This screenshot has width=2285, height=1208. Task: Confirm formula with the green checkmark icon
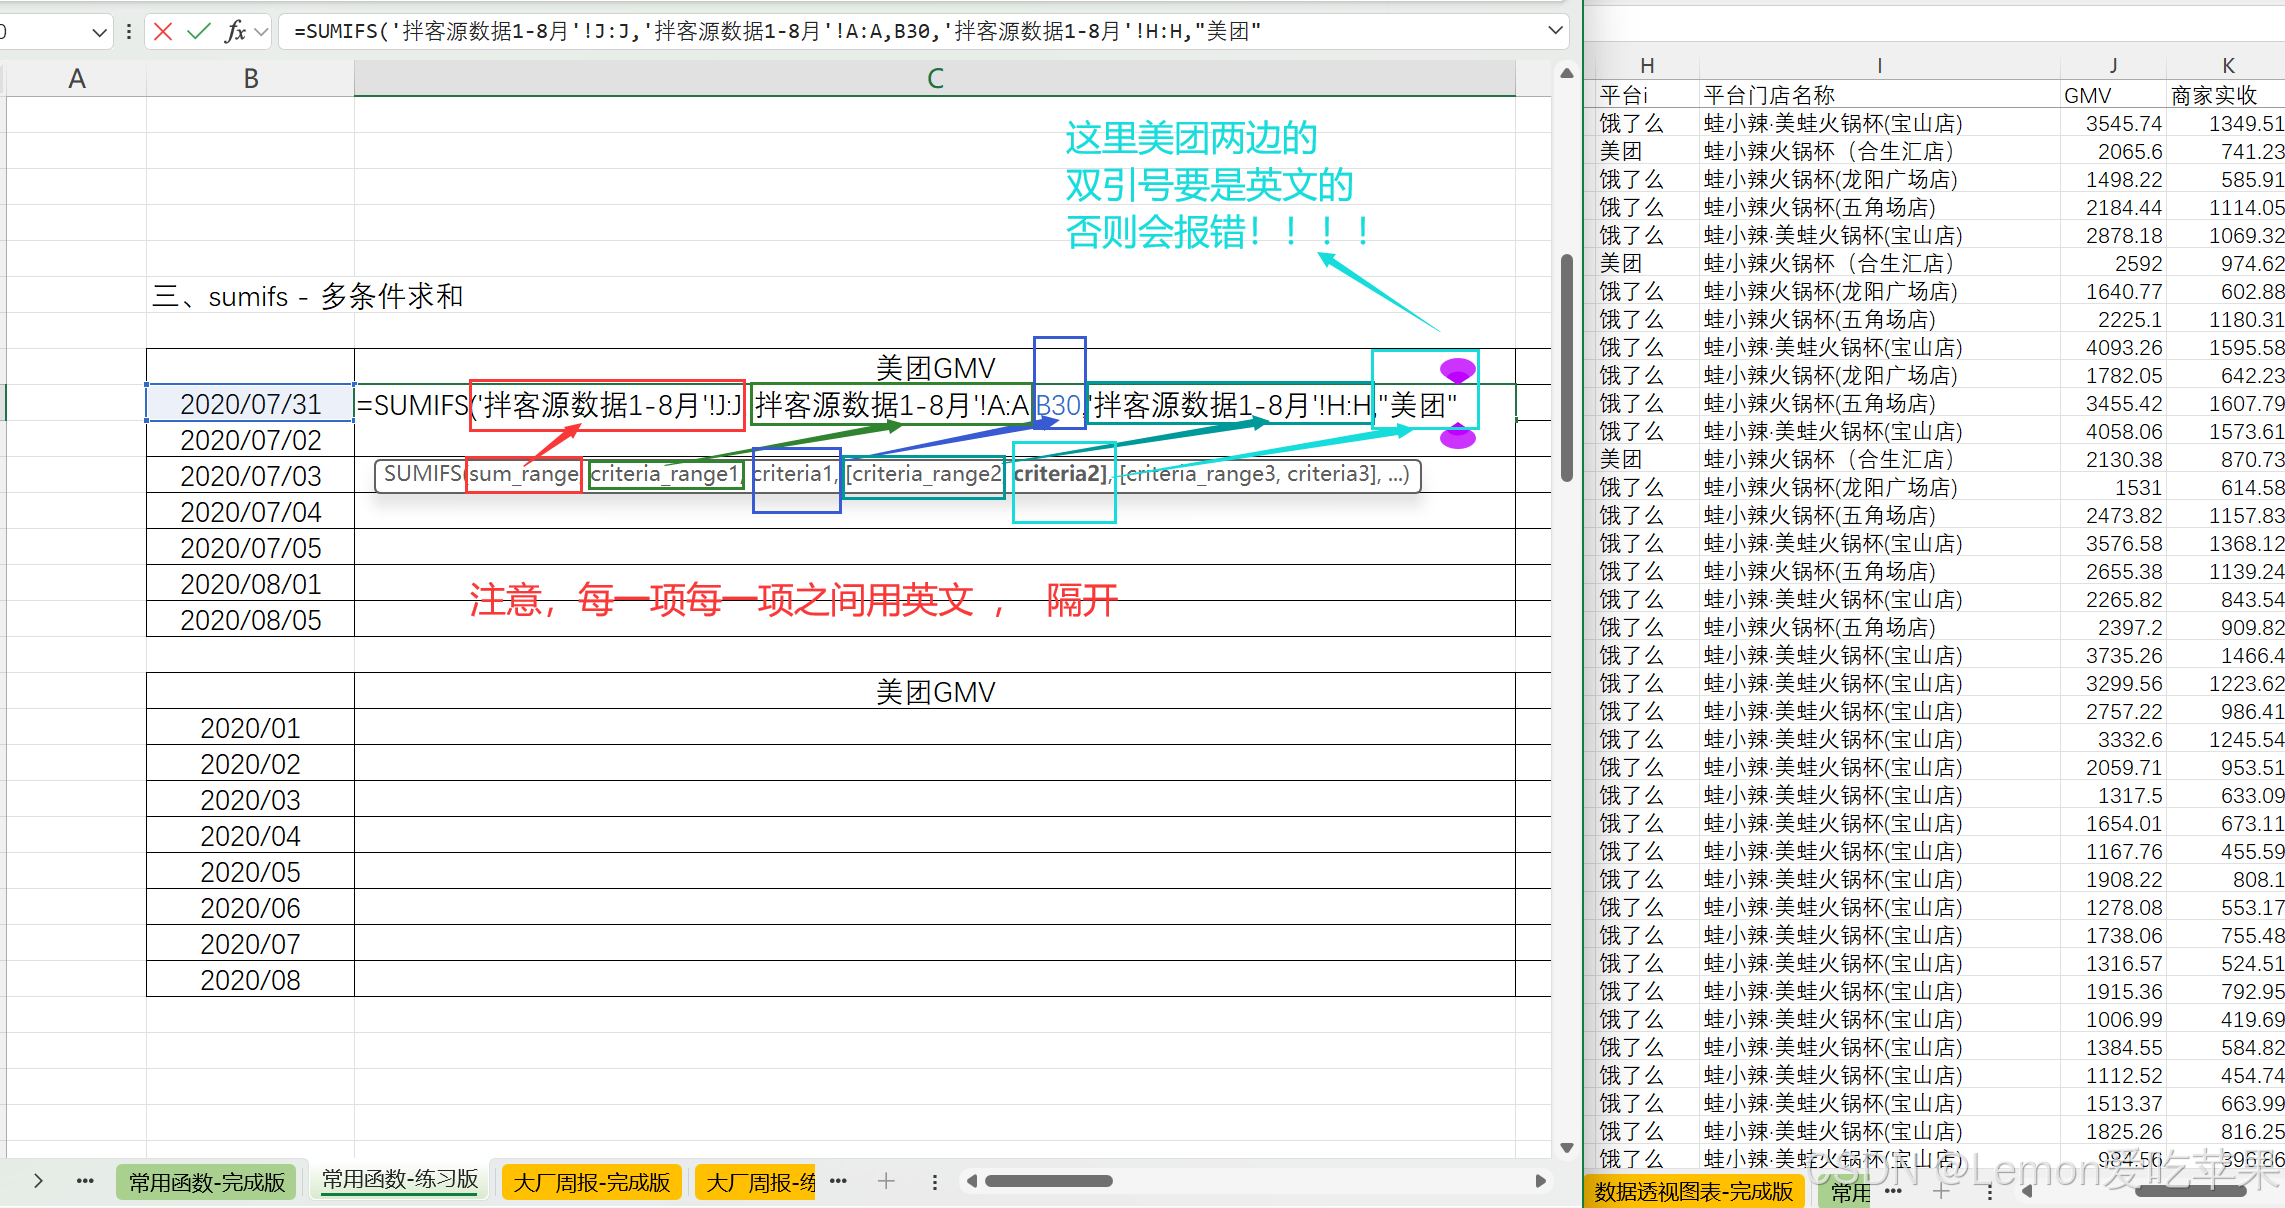(199, 31)
